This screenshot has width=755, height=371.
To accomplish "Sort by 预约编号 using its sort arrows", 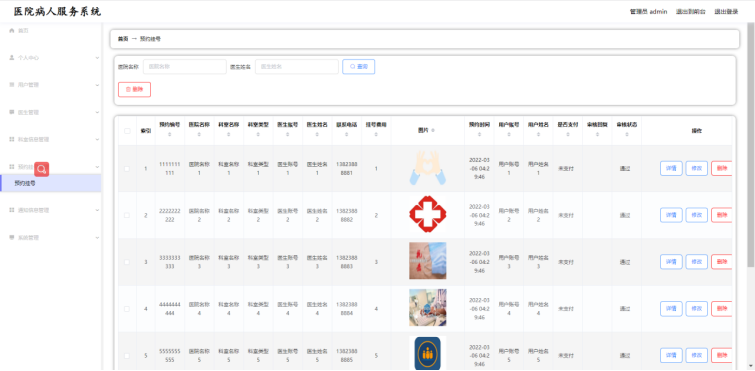I will coord(169,135).
